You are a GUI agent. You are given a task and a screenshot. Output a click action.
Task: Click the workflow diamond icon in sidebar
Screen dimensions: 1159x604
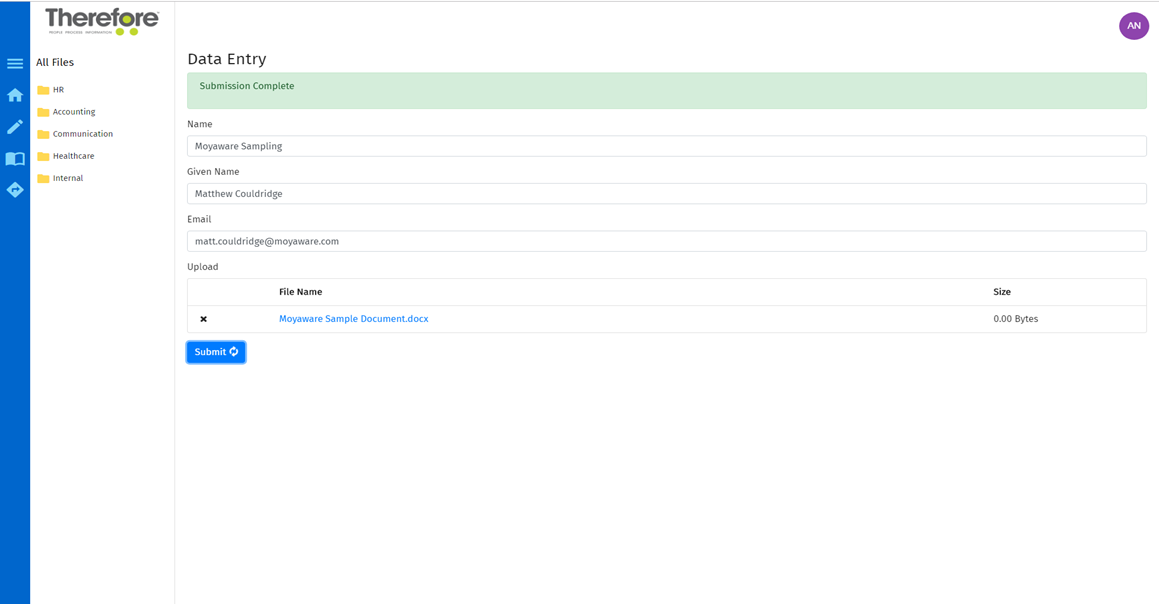[x=15, y=189]
